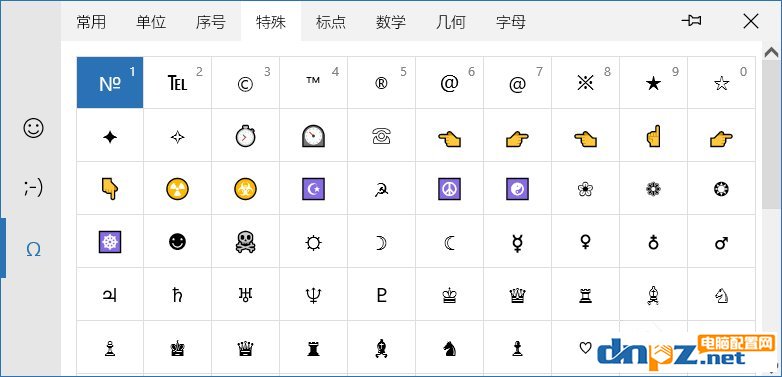Insert the white four-pointed star ✧

pos(178,136)
